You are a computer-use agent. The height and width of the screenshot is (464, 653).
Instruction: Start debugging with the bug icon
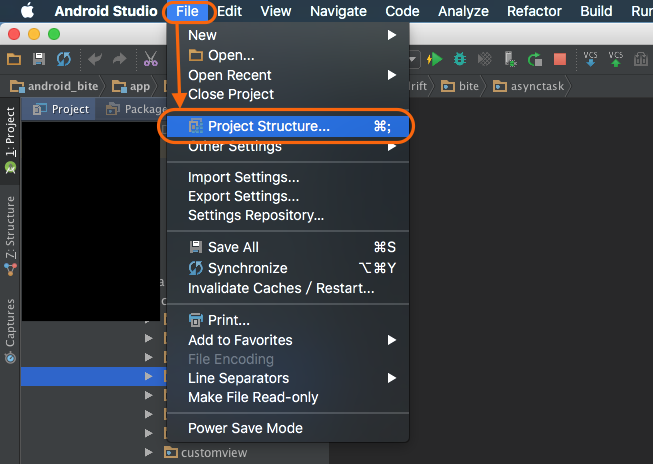(x=460, y=59)
